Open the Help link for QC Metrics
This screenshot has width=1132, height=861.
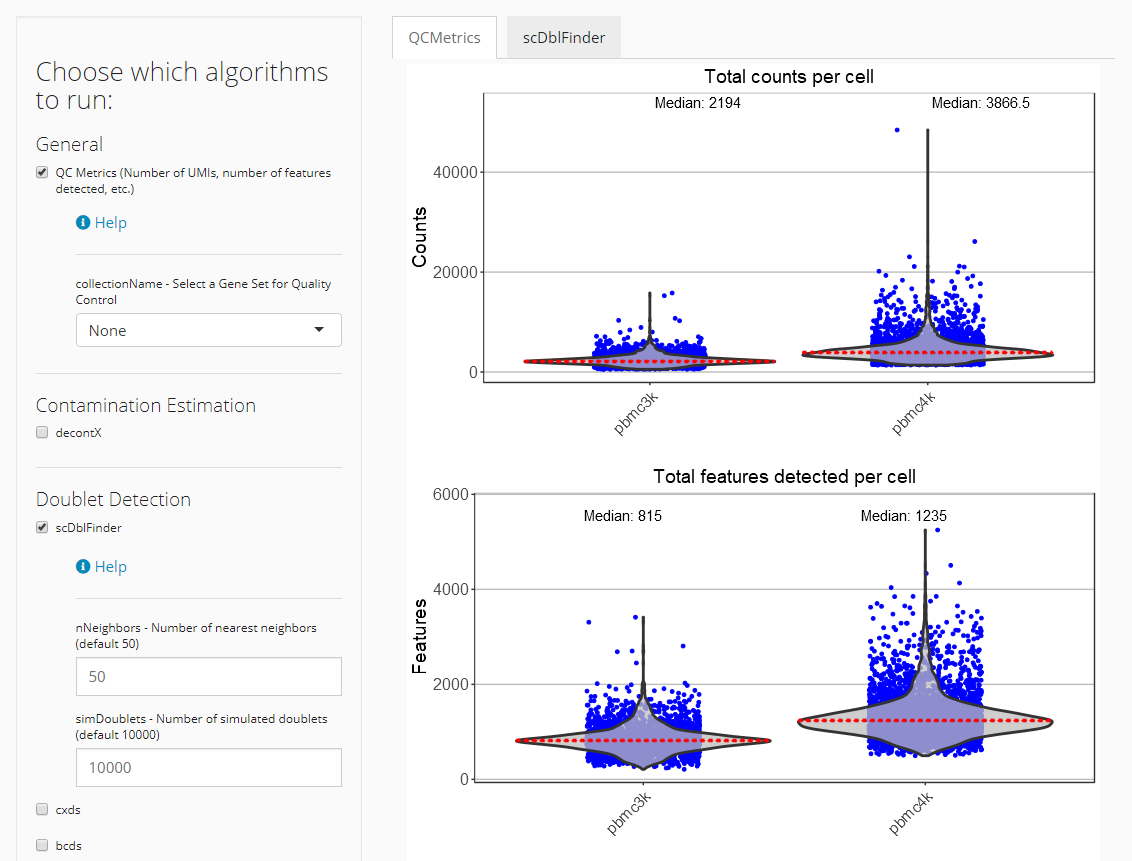pyautogui.click(x=110, y=222)
